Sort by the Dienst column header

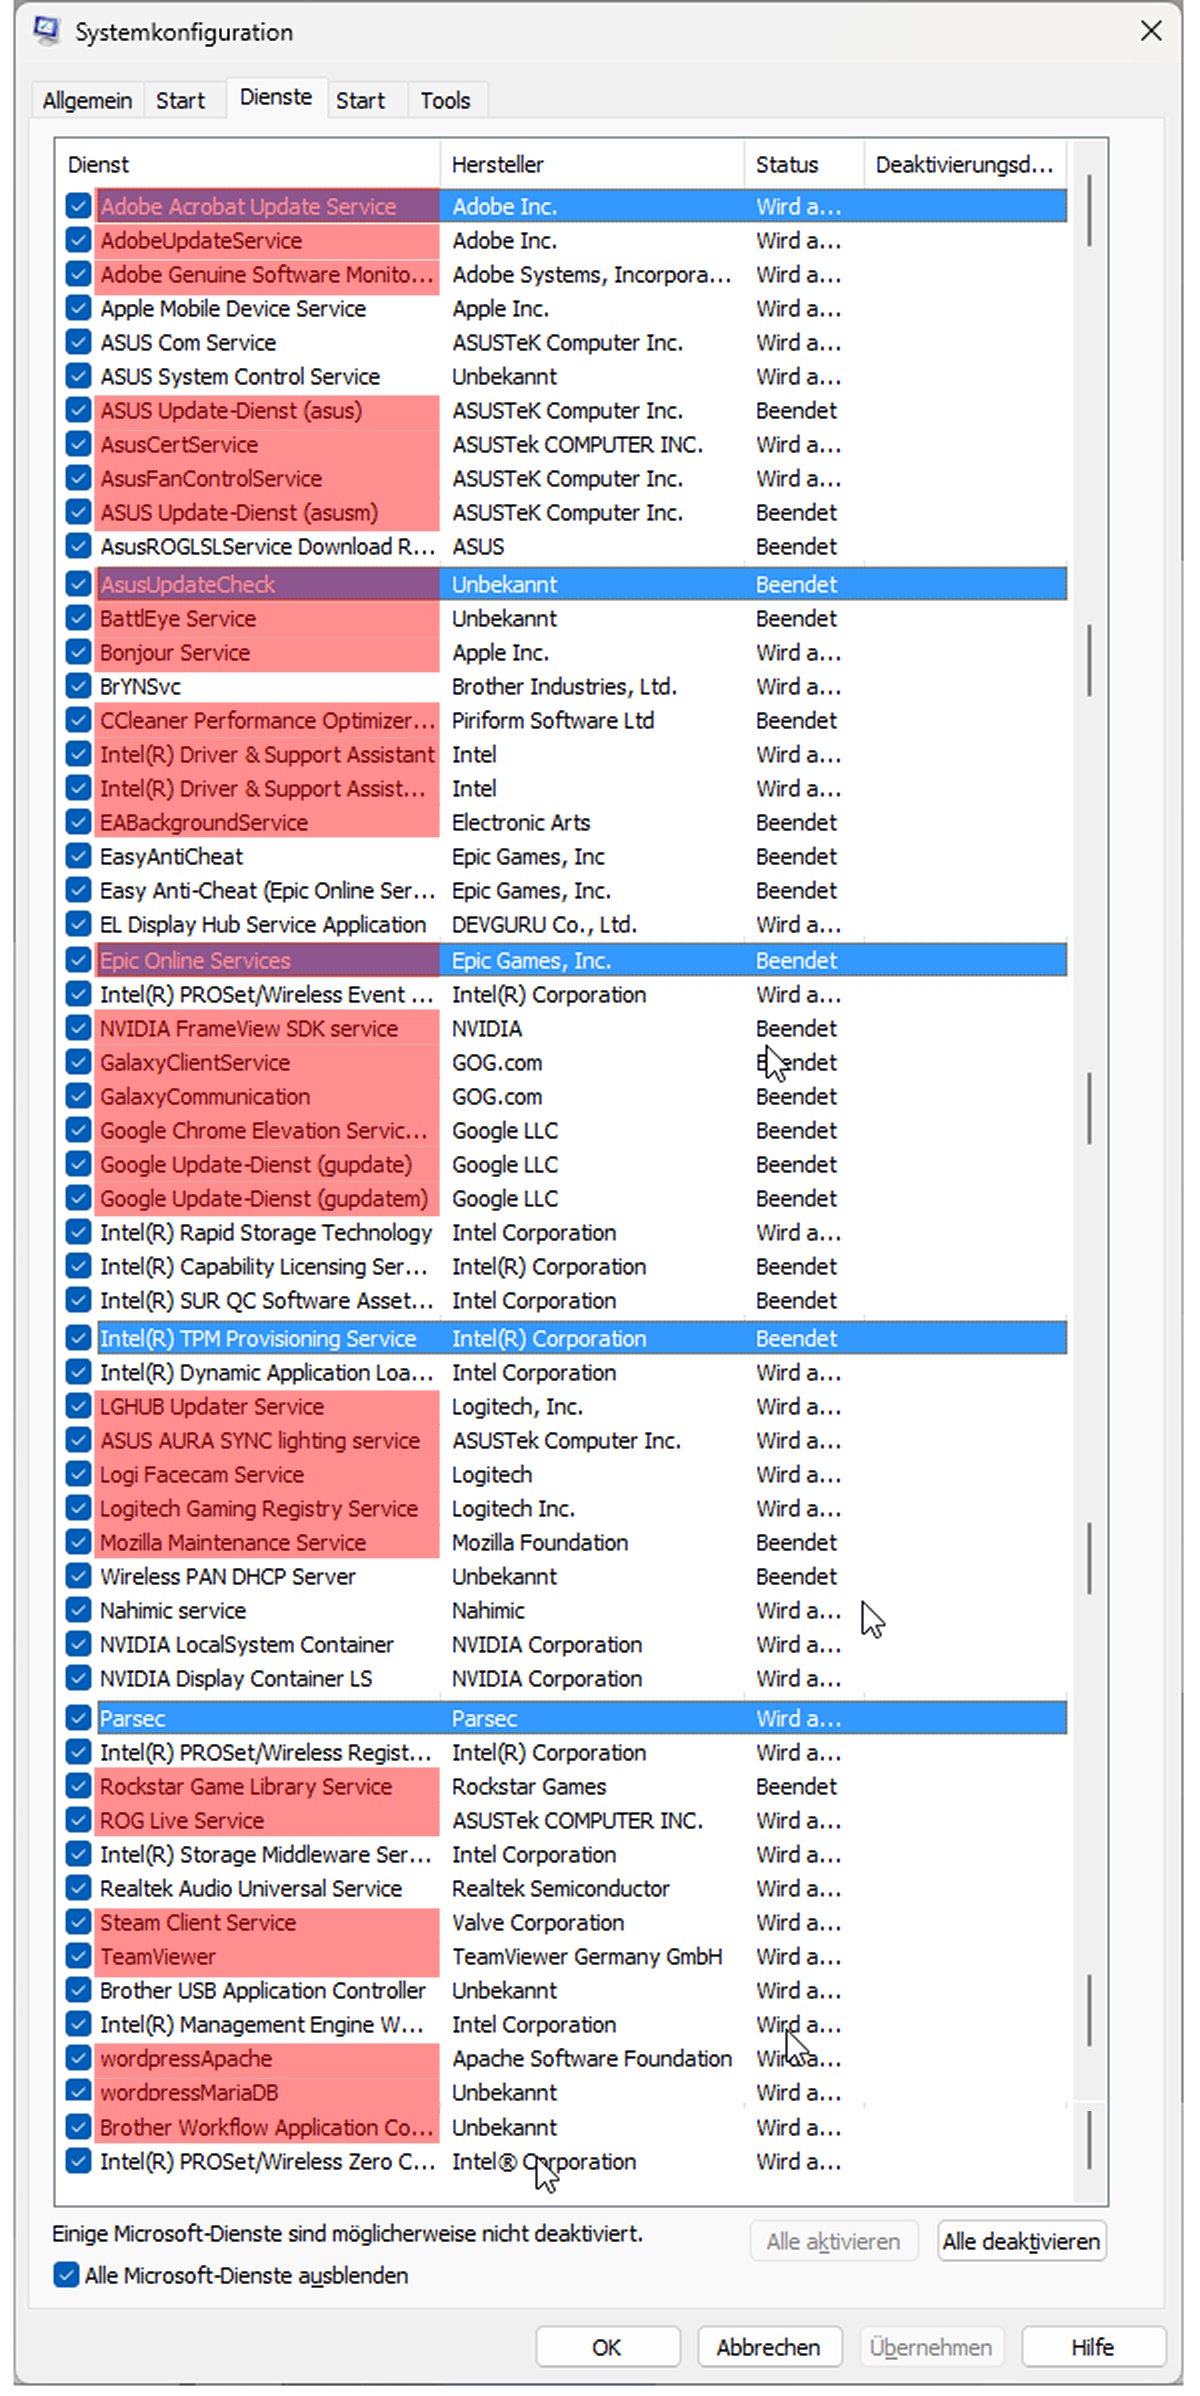point(248,165)
